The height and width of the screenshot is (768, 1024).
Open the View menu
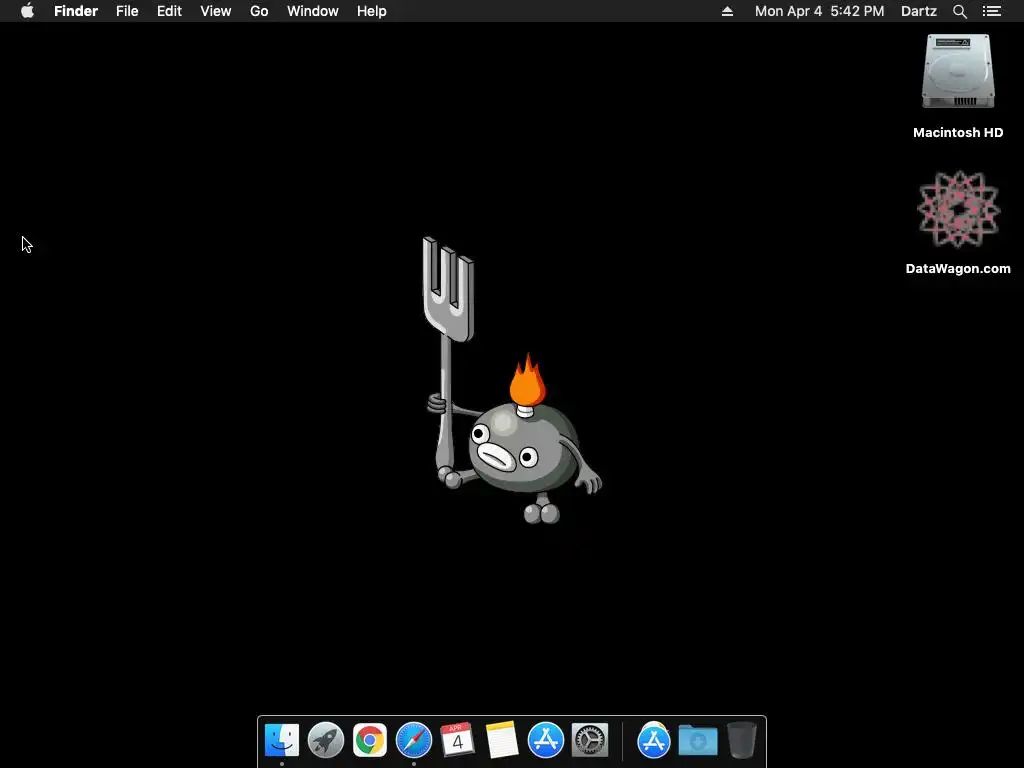[216, 11]
